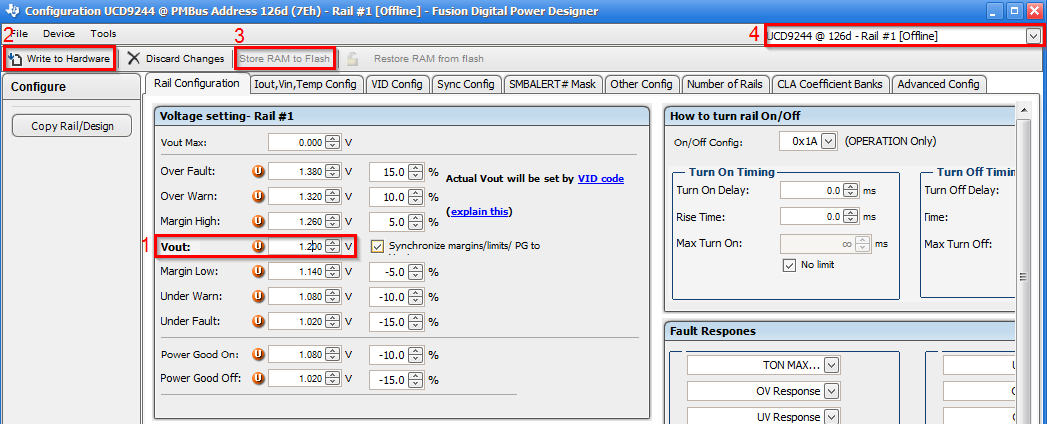Screen dimensions: 1047x424
Task: Click the Over Fault voltage field
Action: coord(296,172)
